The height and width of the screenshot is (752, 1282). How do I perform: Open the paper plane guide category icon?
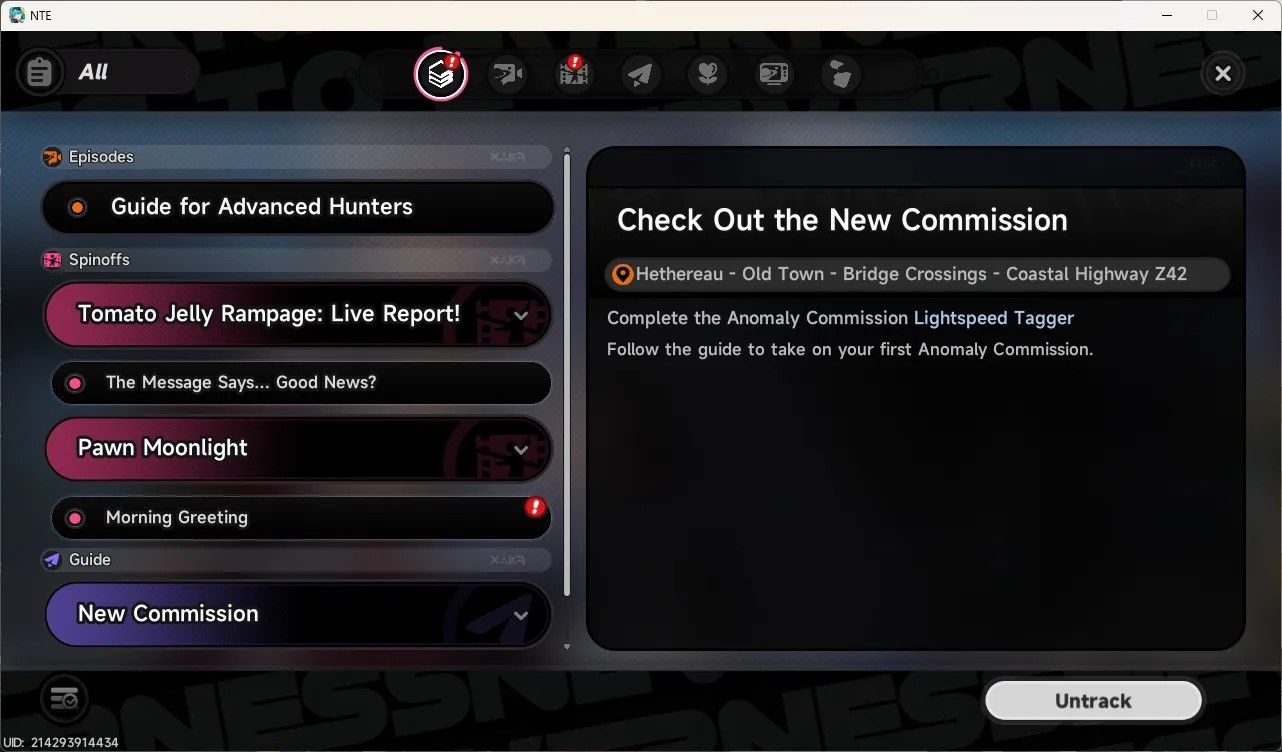641,74
